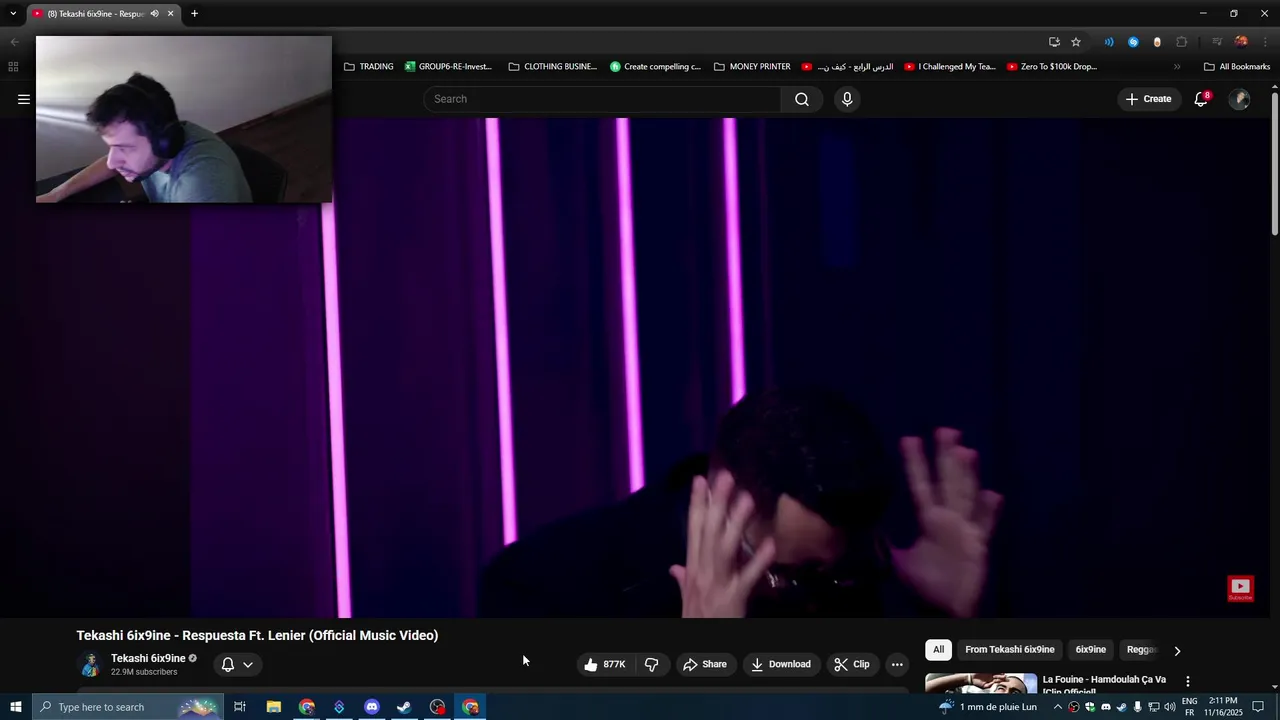The image size is (1280, 720).
Task: Open Chrome profile avatar in toolbar
Action: tap(1241, 42)
